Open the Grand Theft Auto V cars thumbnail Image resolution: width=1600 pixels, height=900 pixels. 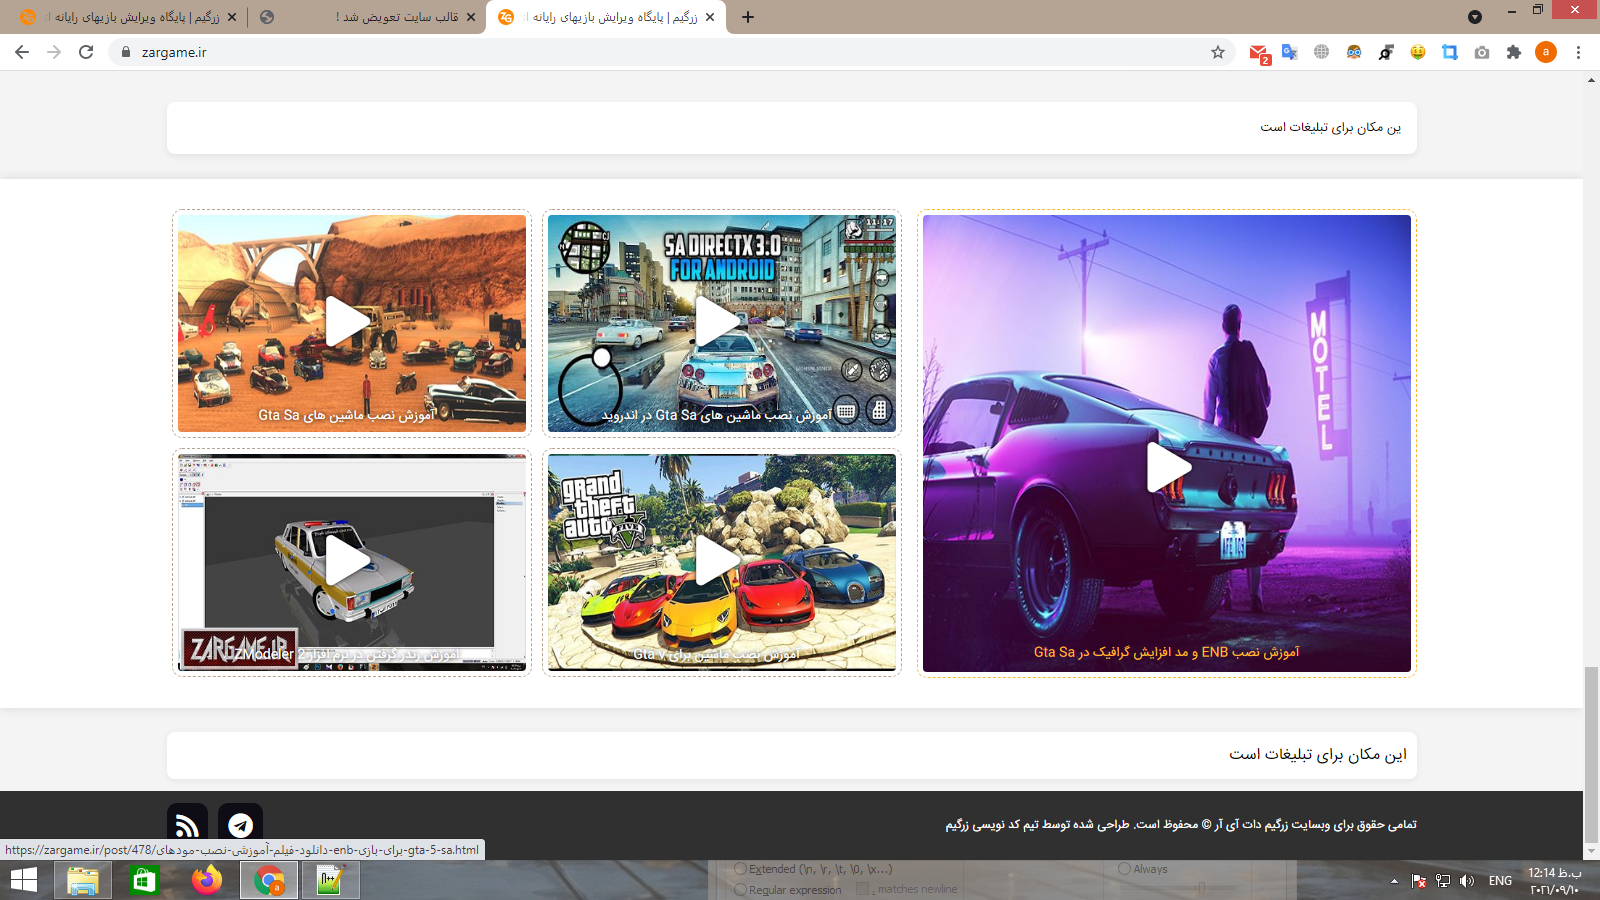pyautogui.click(x=721, y=561)
